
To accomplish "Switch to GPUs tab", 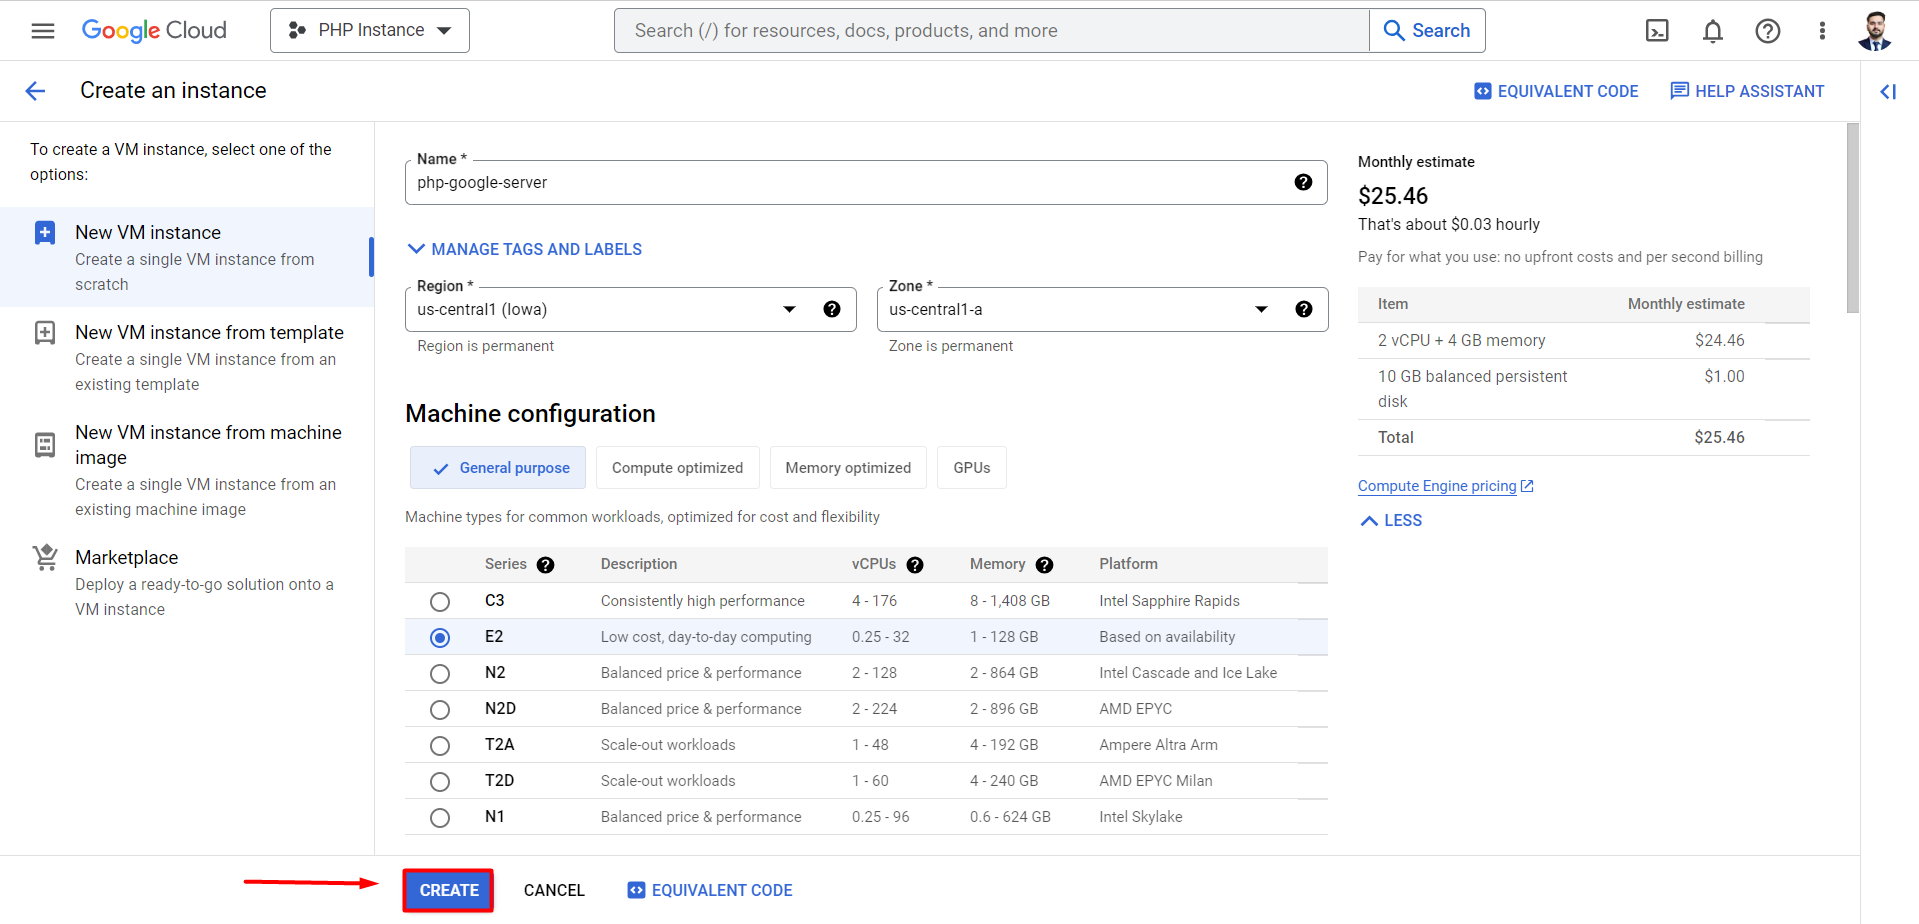I will [972, 468].
